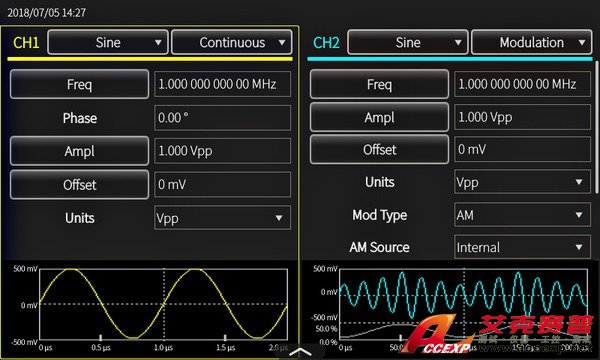
Task: Open CH1 Units Vpp dropdown
Action: click(x=222, y=218)
